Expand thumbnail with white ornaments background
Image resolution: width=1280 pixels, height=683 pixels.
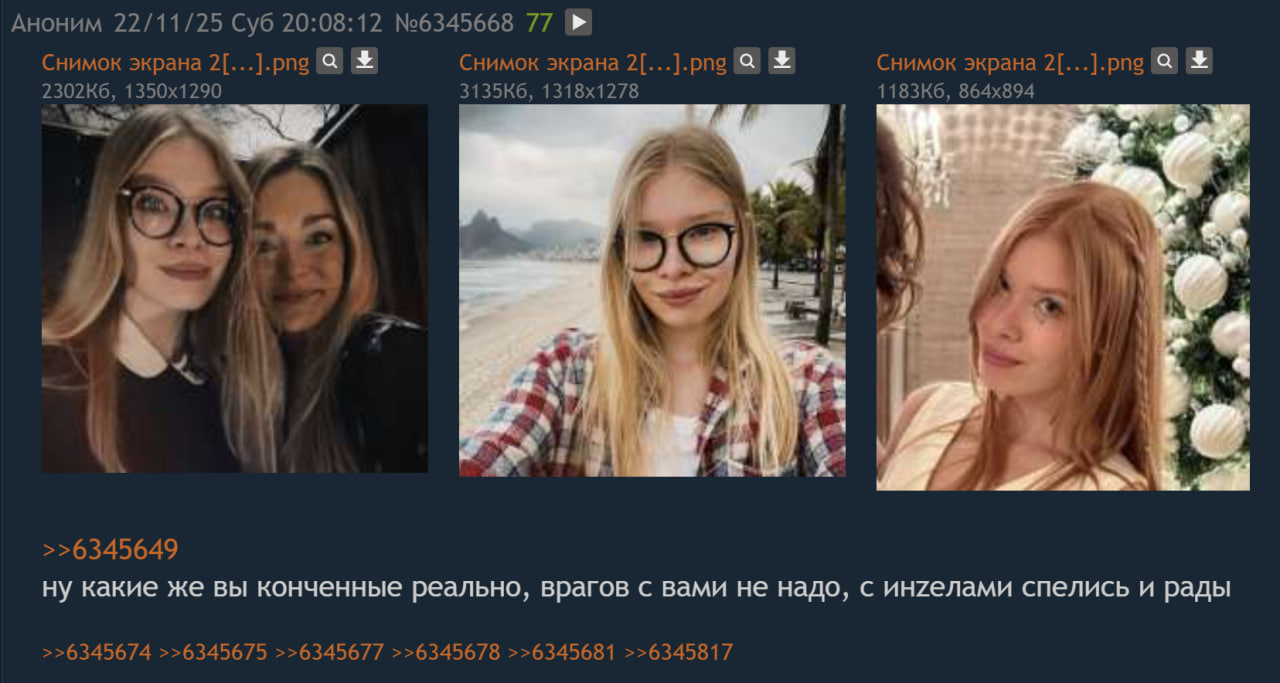(x=1063, y=297)
